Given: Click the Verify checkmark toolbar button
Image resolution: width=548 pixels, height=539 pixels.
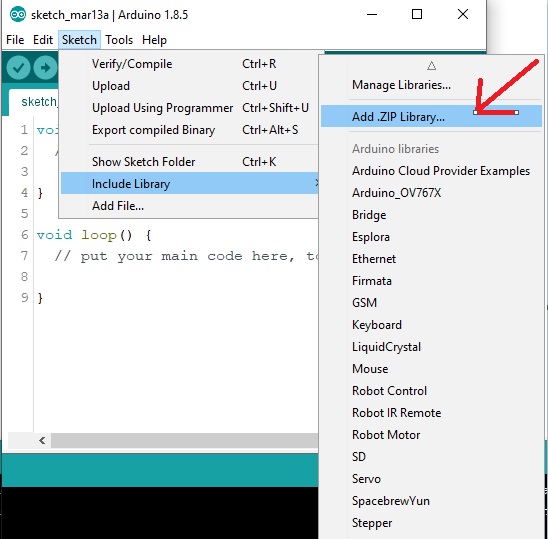Looking at the screenshot, I should coord(18,67).
